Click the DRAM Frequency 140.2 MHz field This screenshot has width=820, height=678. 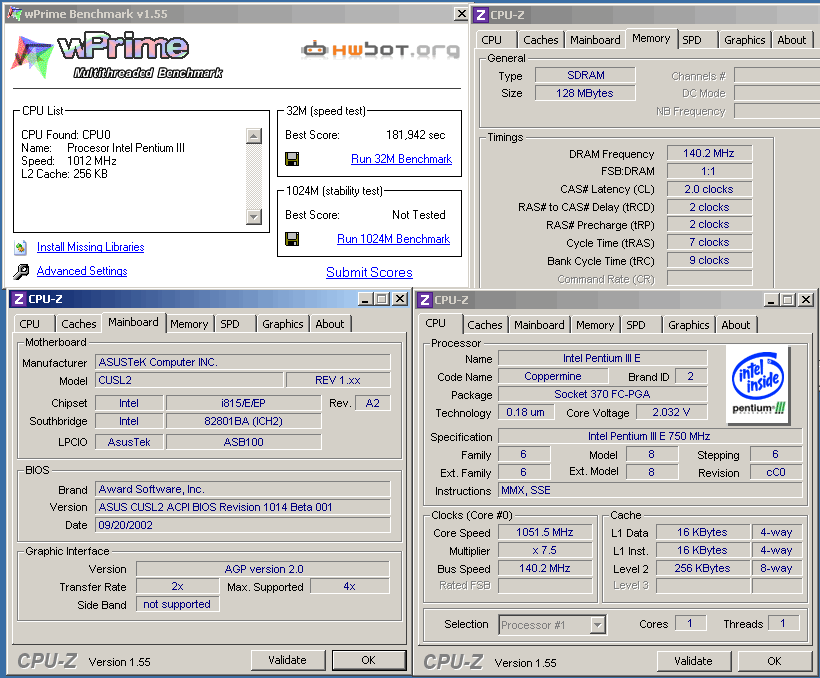coord(709,153)
